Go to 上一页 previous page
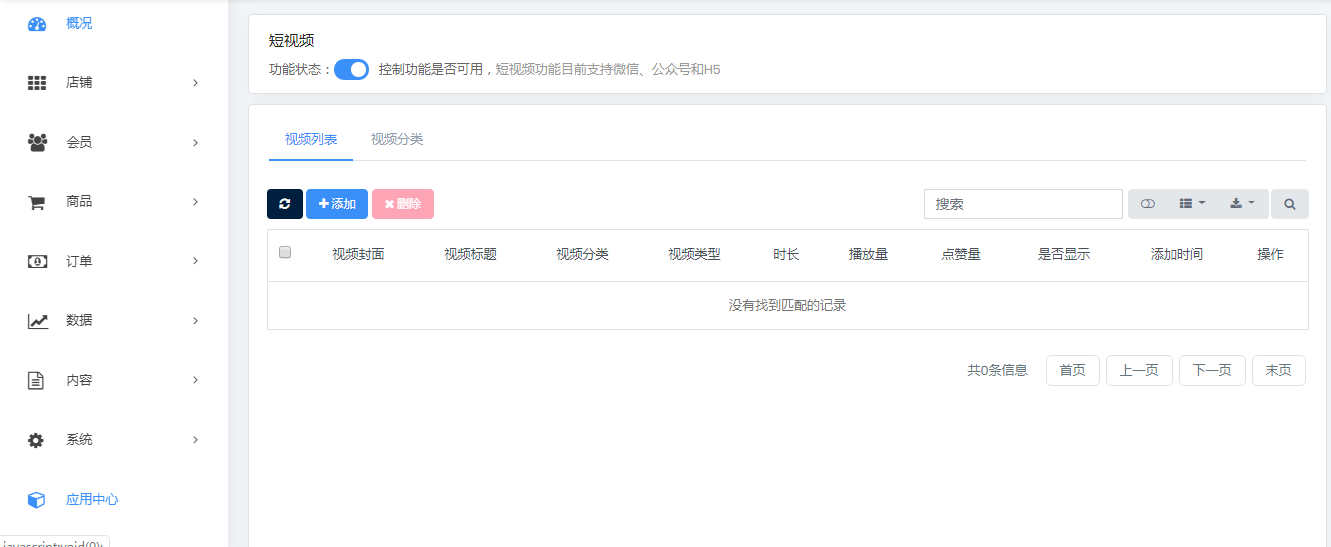This screenshot has height=547, width=1331. 1139,370
